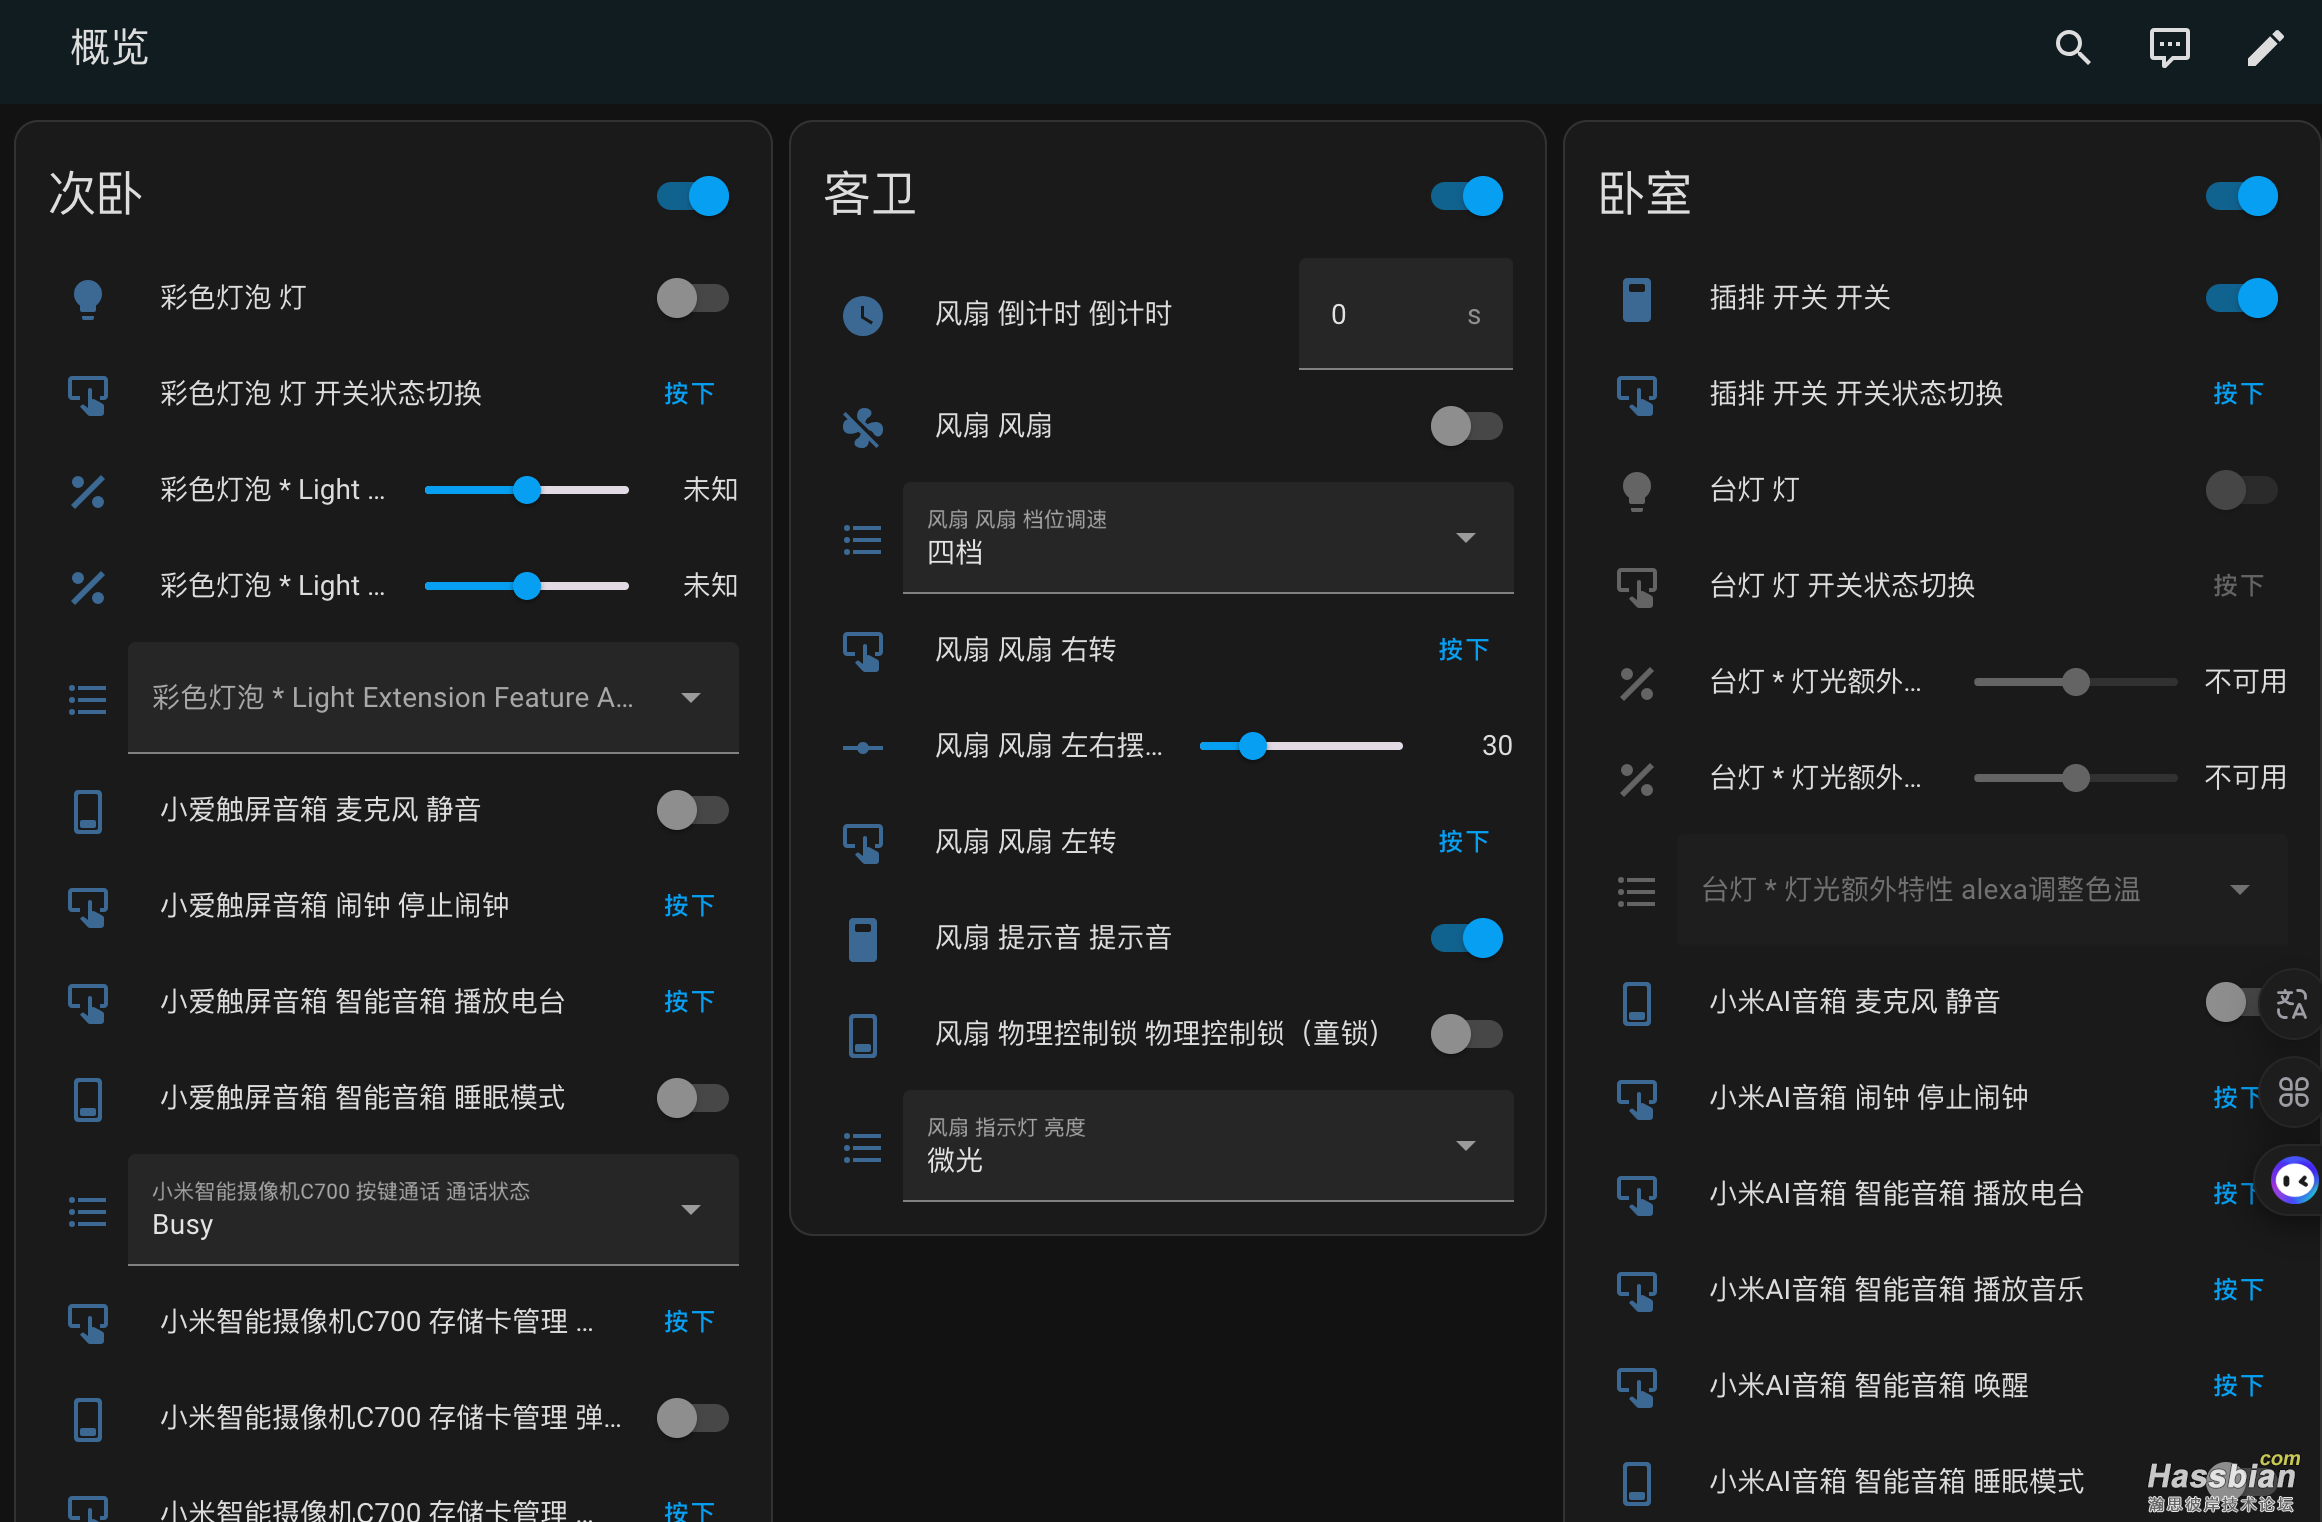The width and height of the screenshot is (2322, 1522).
Task: Click the 风扇 倒计时 number input field
Action: click(x=1404, y=314)
